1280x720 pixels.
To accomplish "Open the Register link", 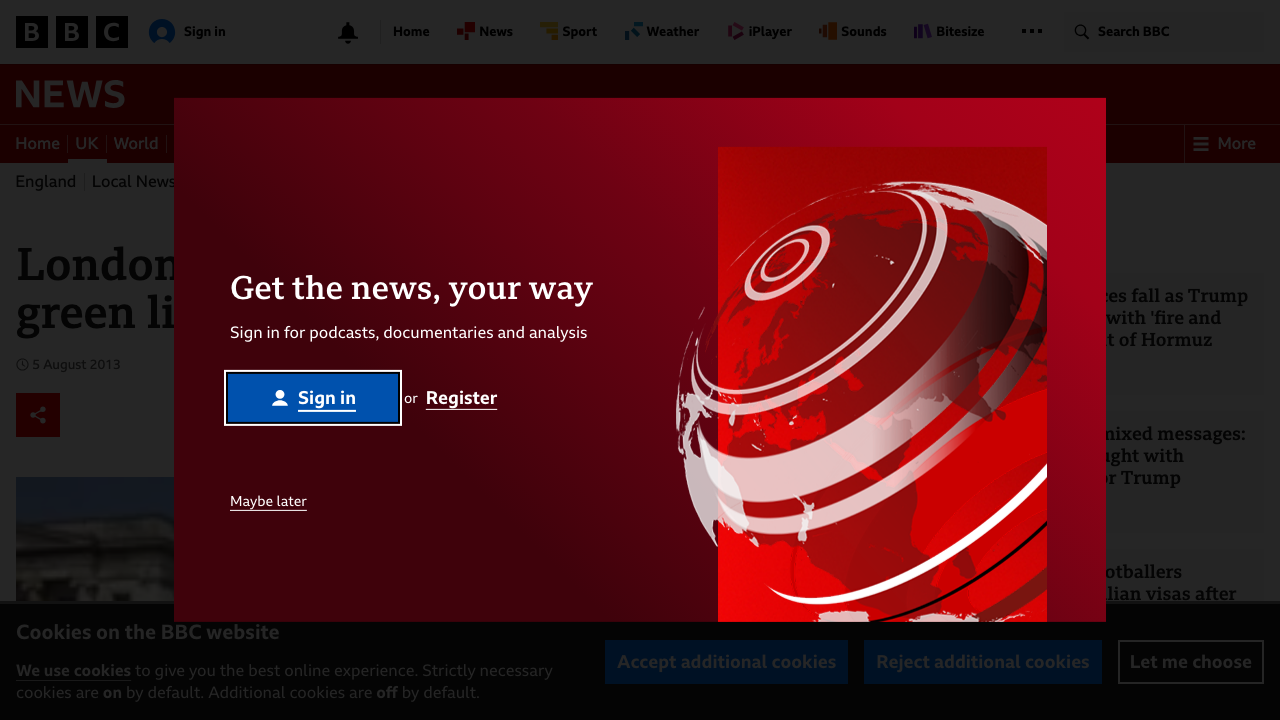I will pyautogui.click(x=461, y=397).
